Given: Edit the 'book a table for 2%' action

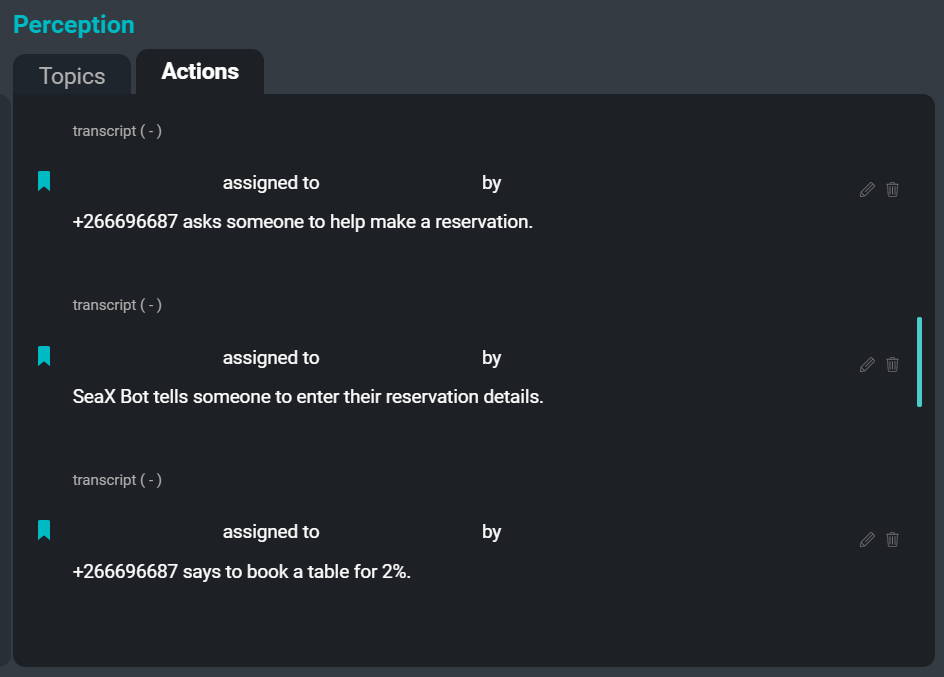Looking at the screenshot, I should pos(866,539).
